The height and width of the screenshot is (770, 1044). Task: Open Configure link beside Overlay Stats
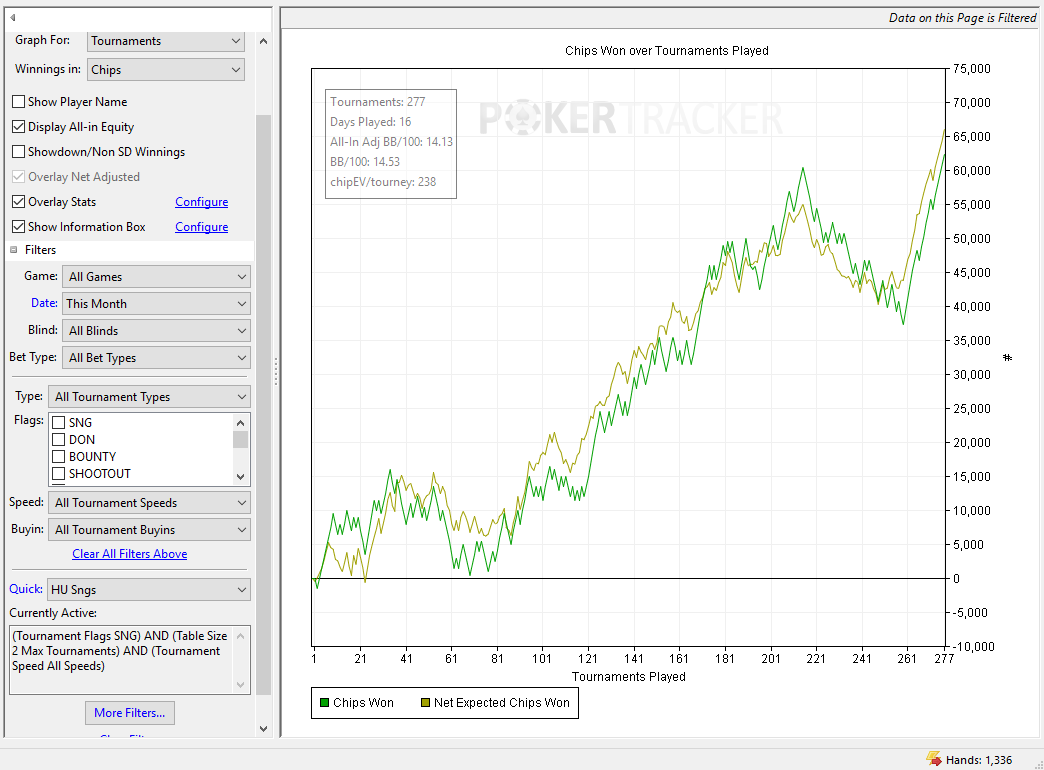(x=202, y=202)
